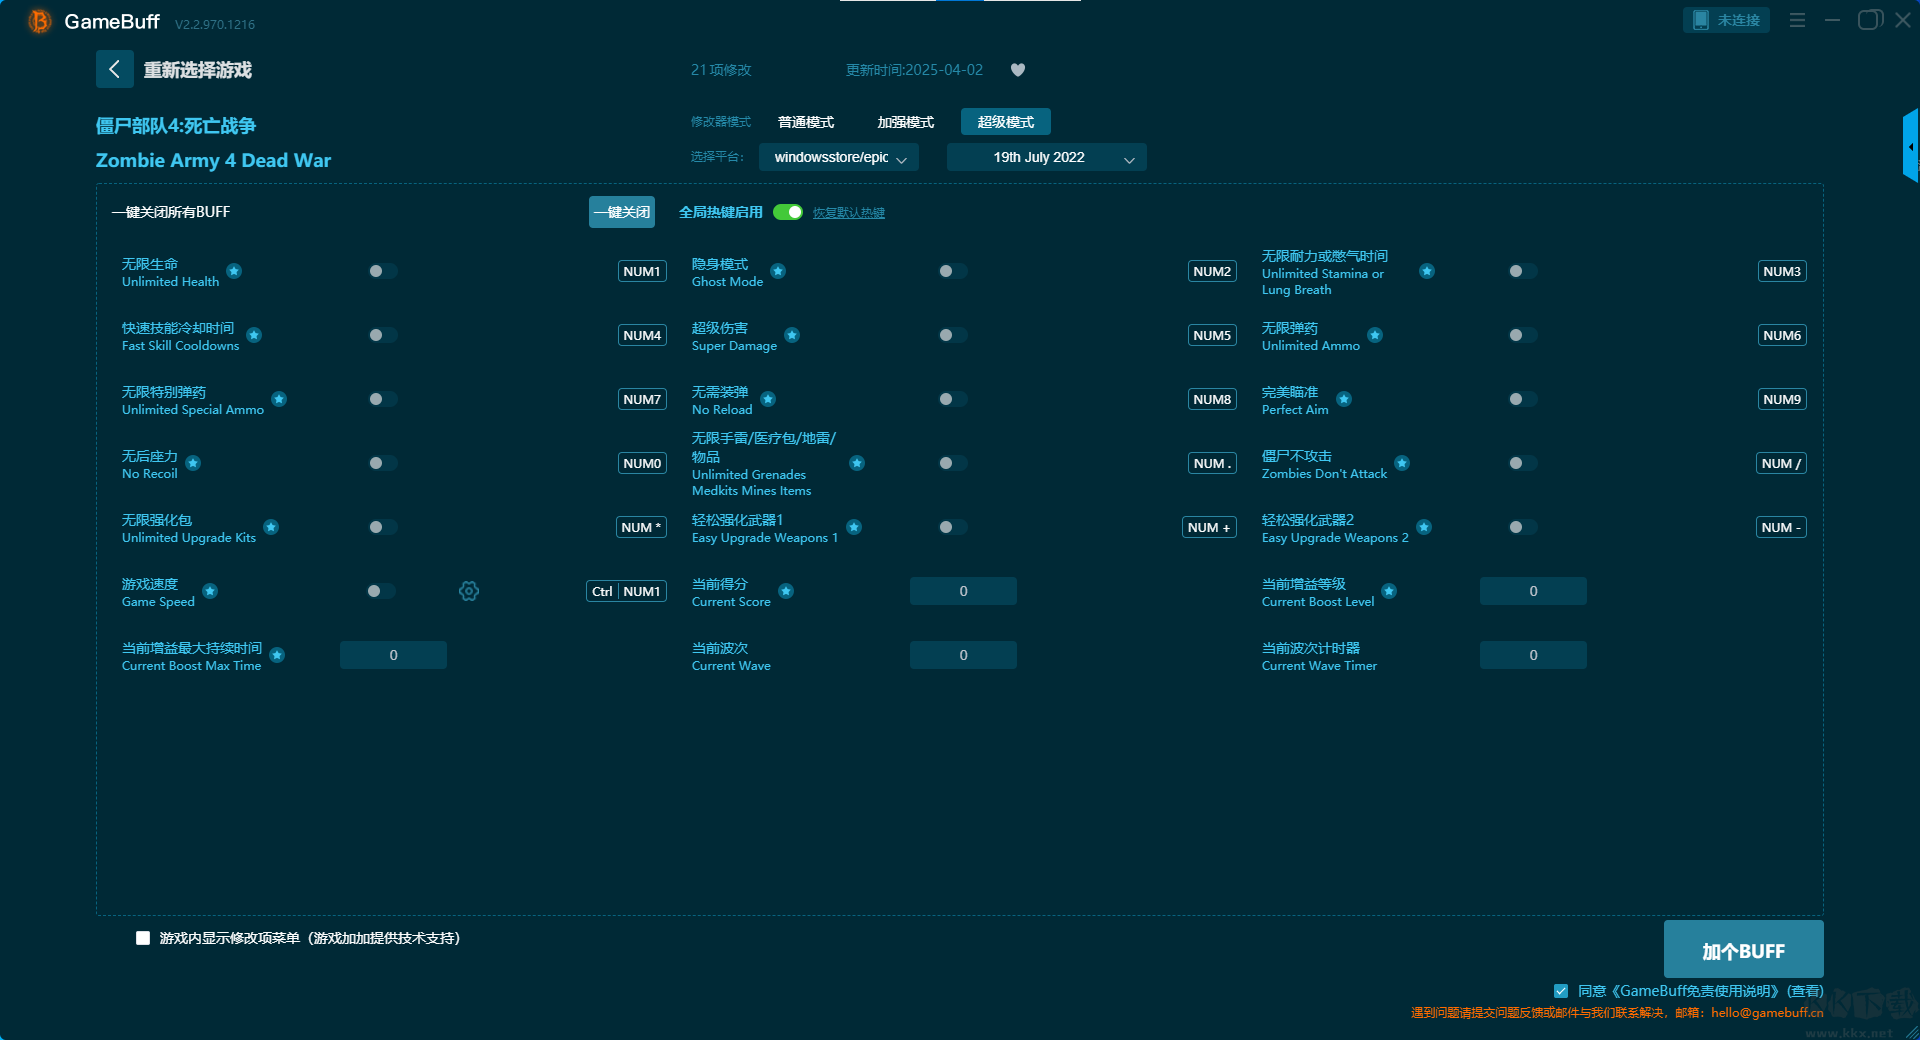1920x1040 pixels.
Task: Select the 加强模式 enhanced mode tab
Action: (905, 122)
